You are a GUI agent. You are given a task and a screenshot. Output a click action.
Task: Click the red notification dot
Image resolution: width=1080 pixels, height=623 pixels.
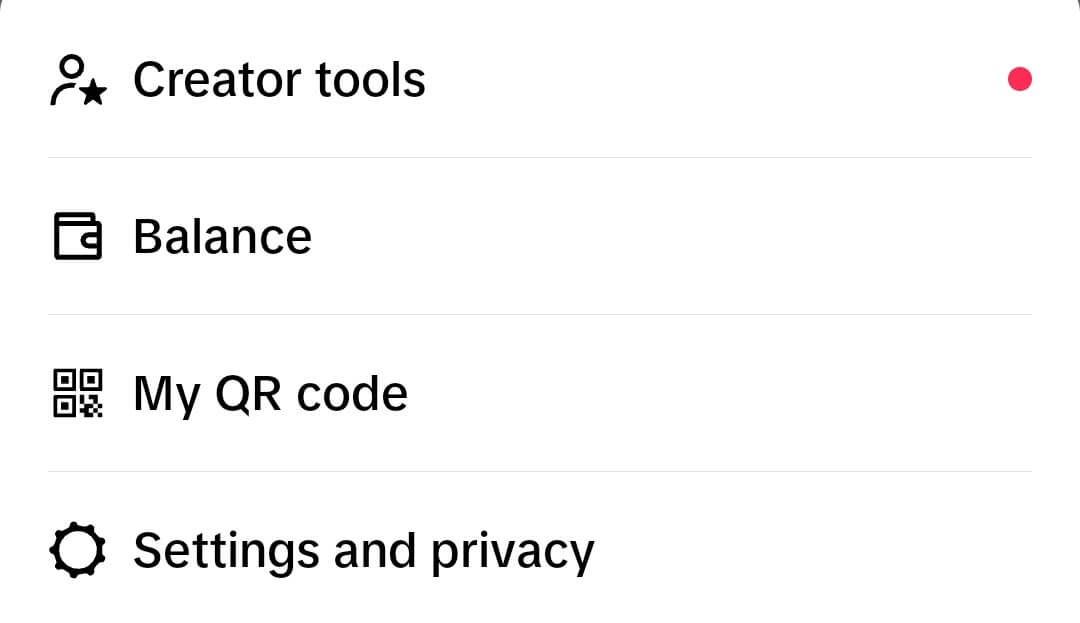click(1019, 79)
